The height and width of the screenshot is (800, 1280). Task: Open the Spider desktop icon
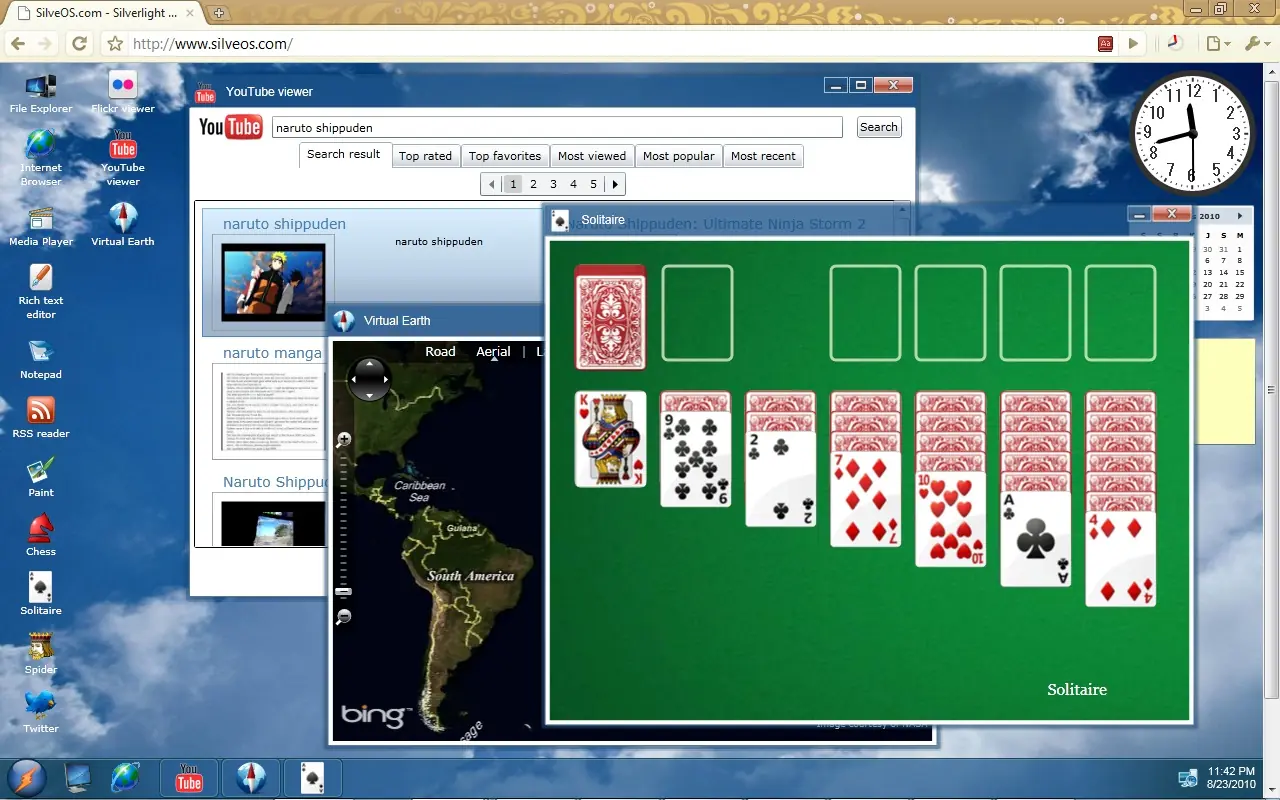(x=41, y=654)
